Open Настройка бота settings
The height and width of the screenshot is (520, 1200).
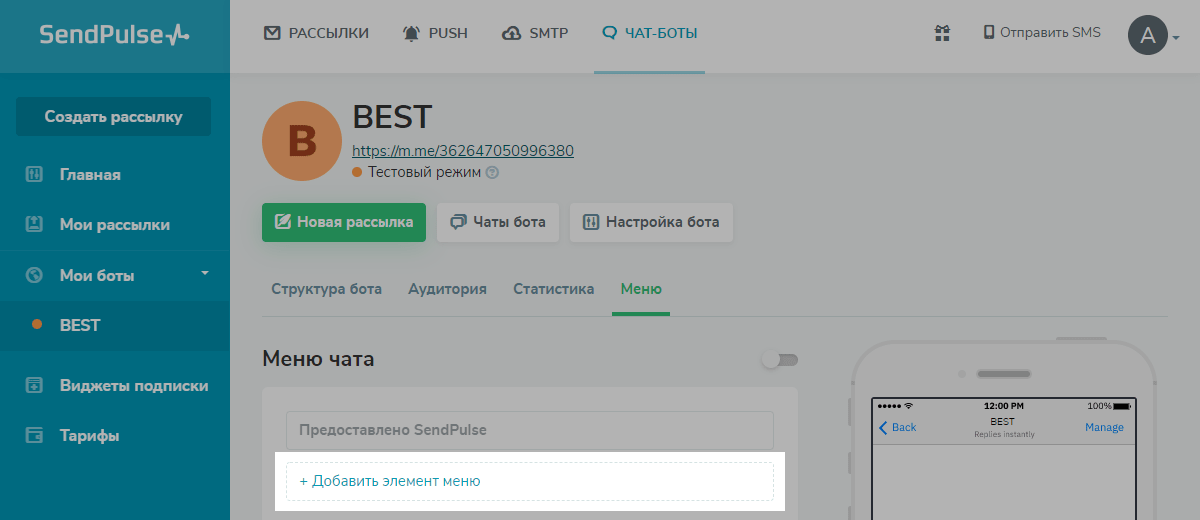[651, 222]
